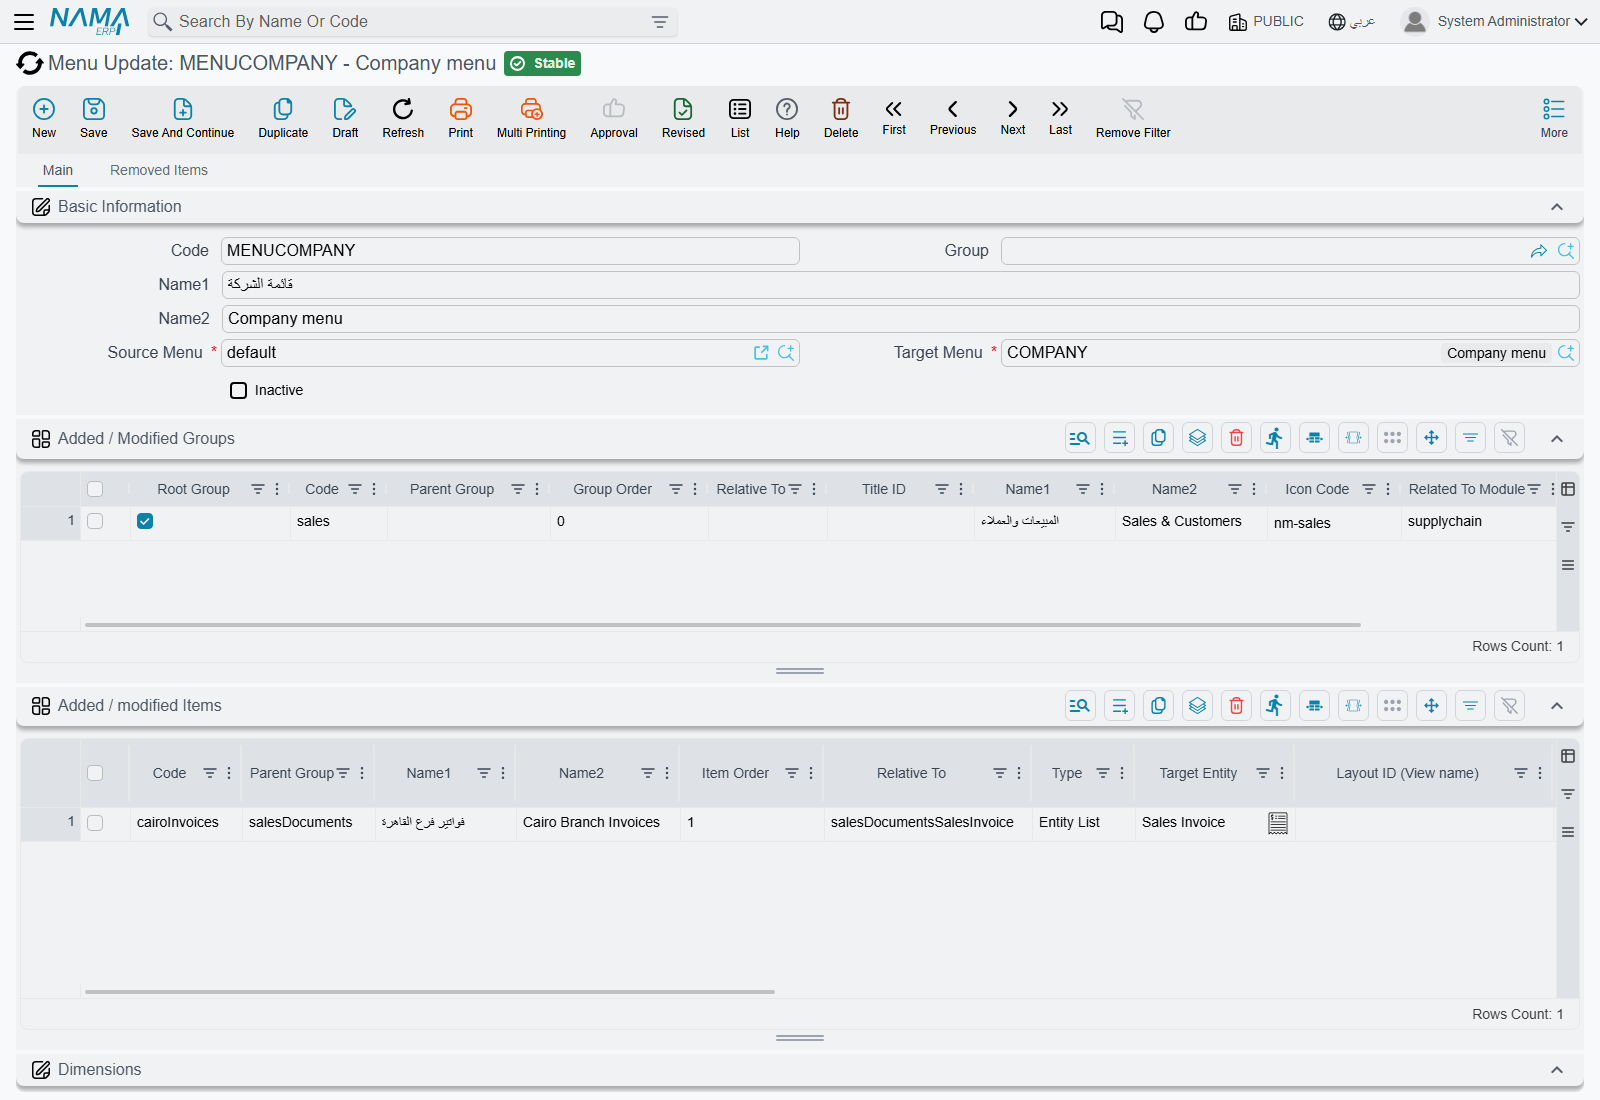This screenshot has width=1600, height=1100.
Task: Click the thumbs-up feedback icon
Action: click(x=1196, y=21)
